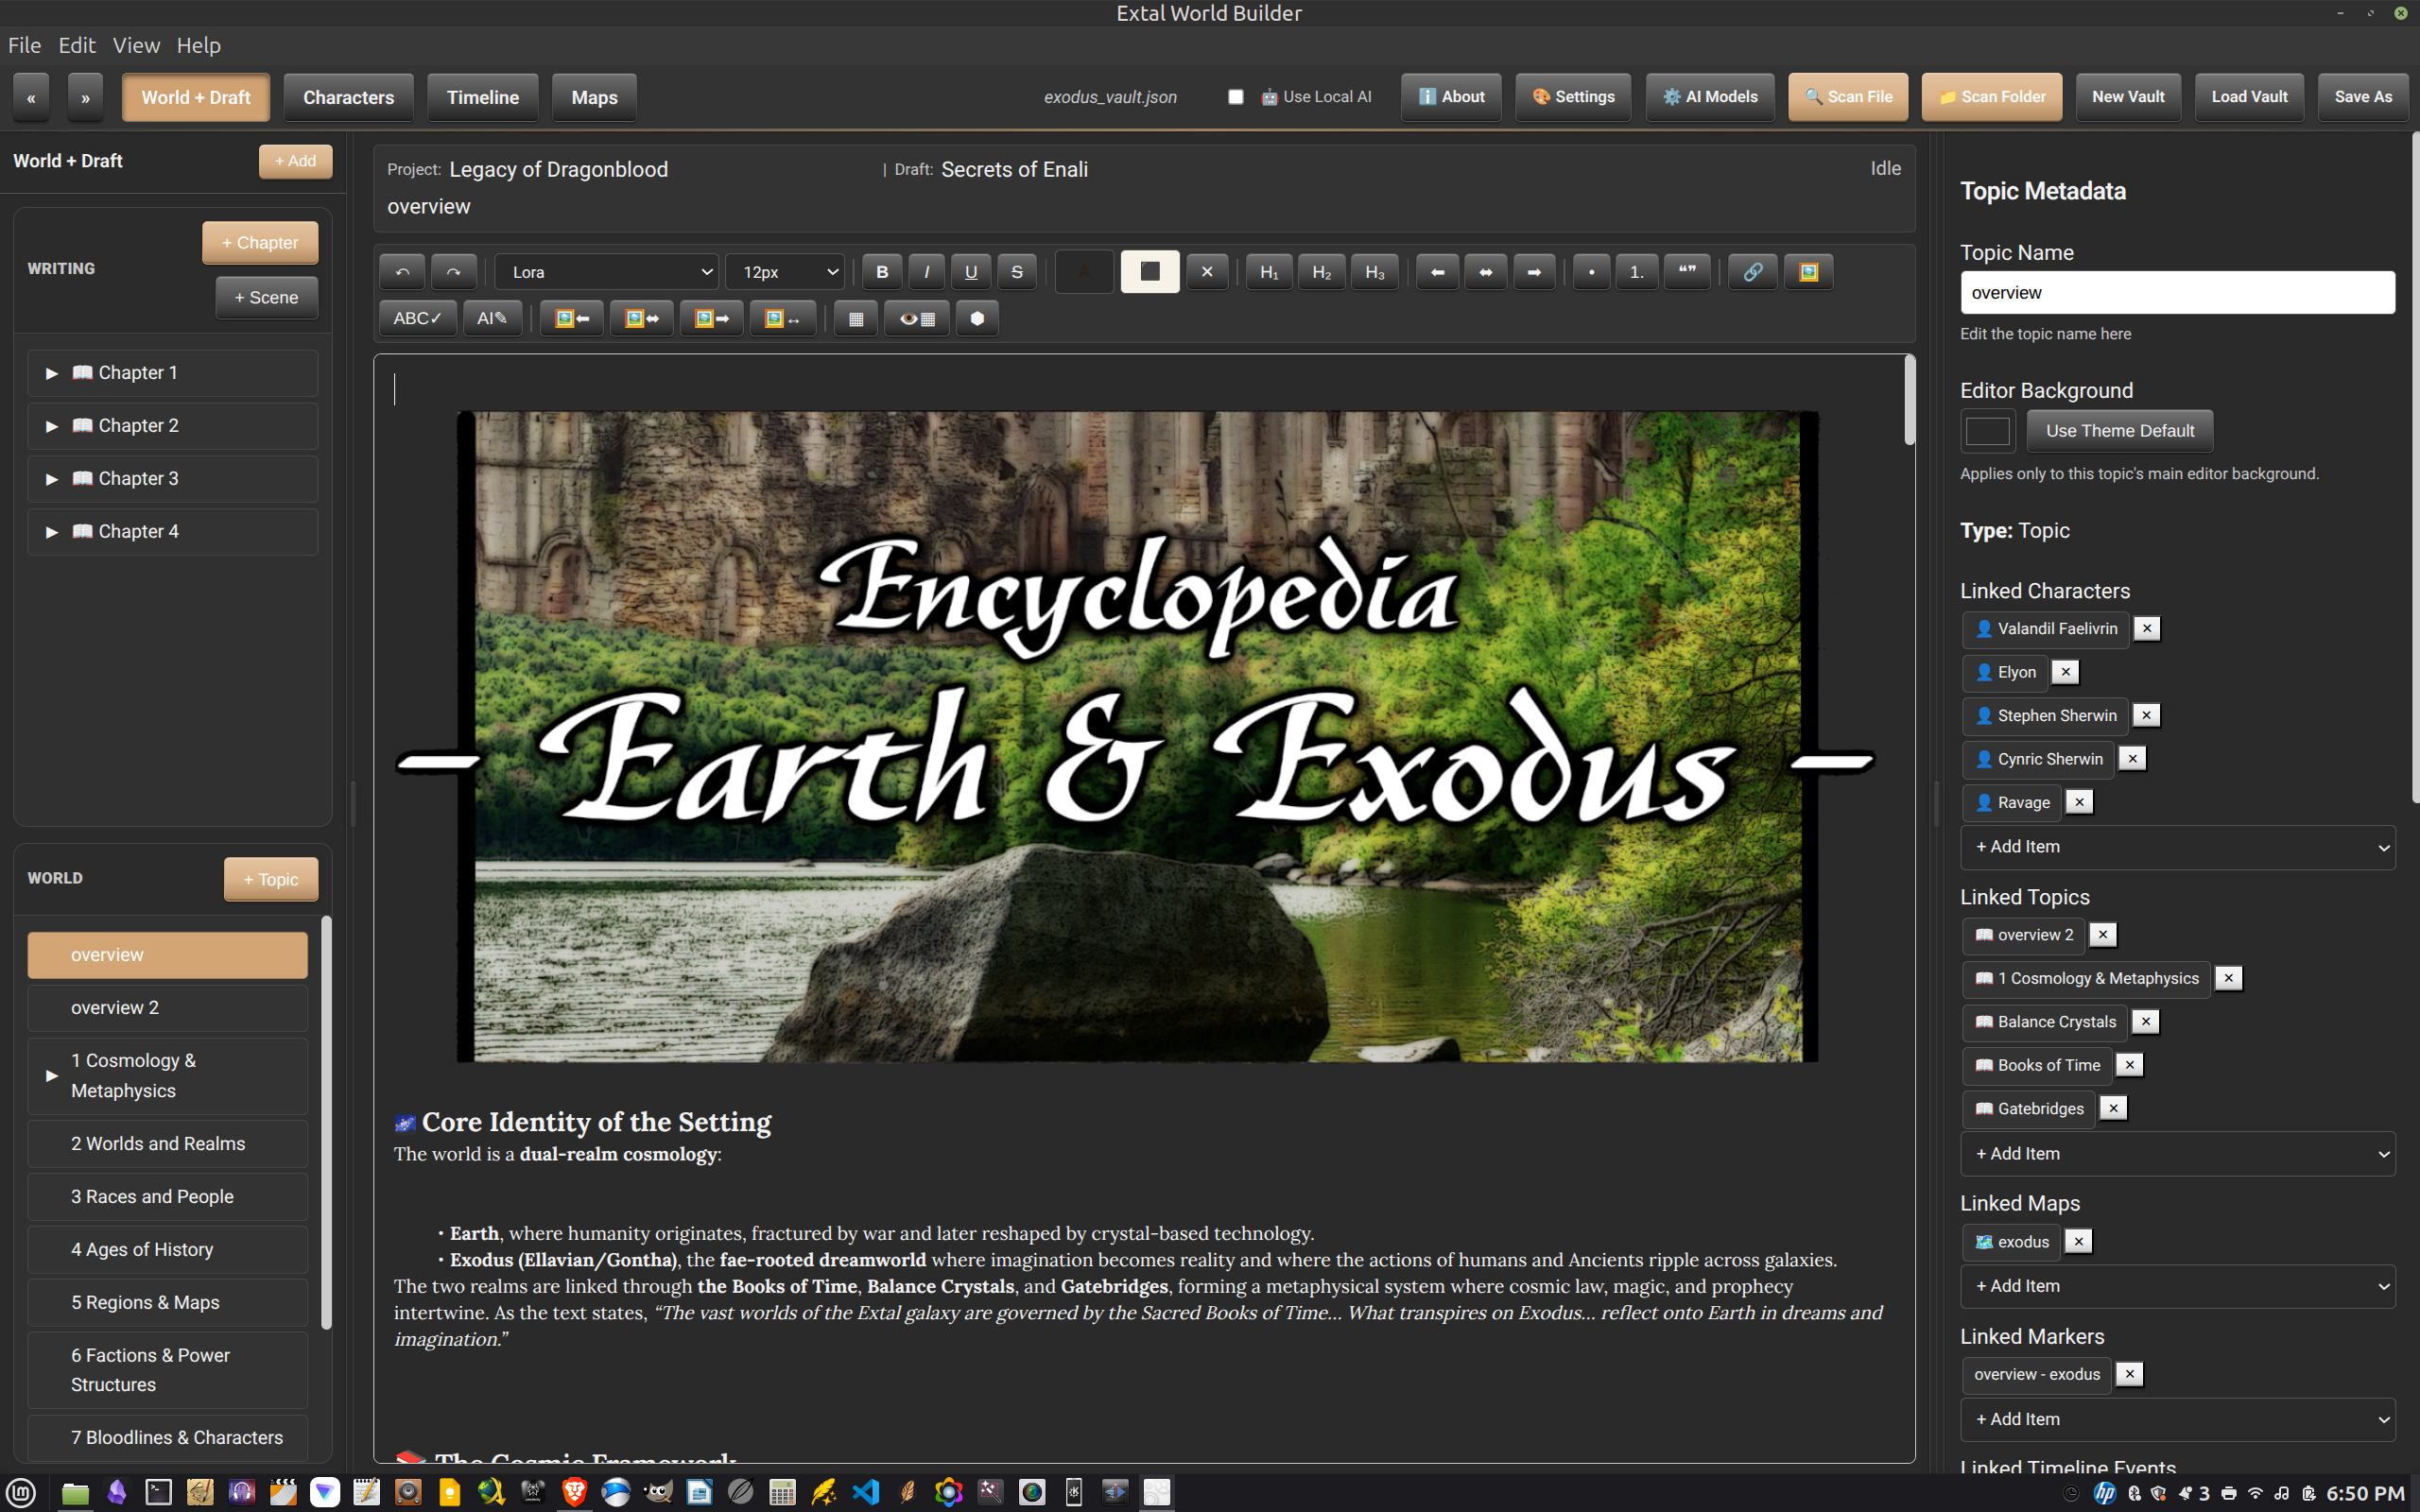This screenshot has width=2420, height=1512.
Task: Insert a table into the document
Action: coord(854,318)
